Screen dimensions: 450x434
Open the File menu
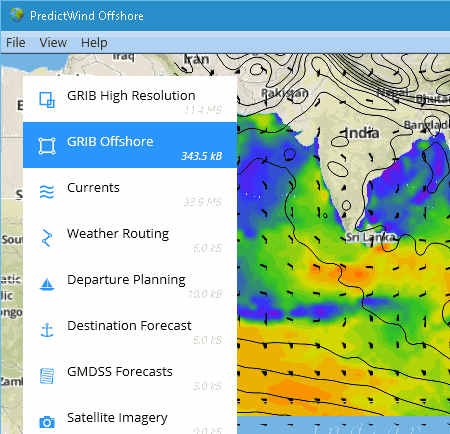tap(16, 43)
